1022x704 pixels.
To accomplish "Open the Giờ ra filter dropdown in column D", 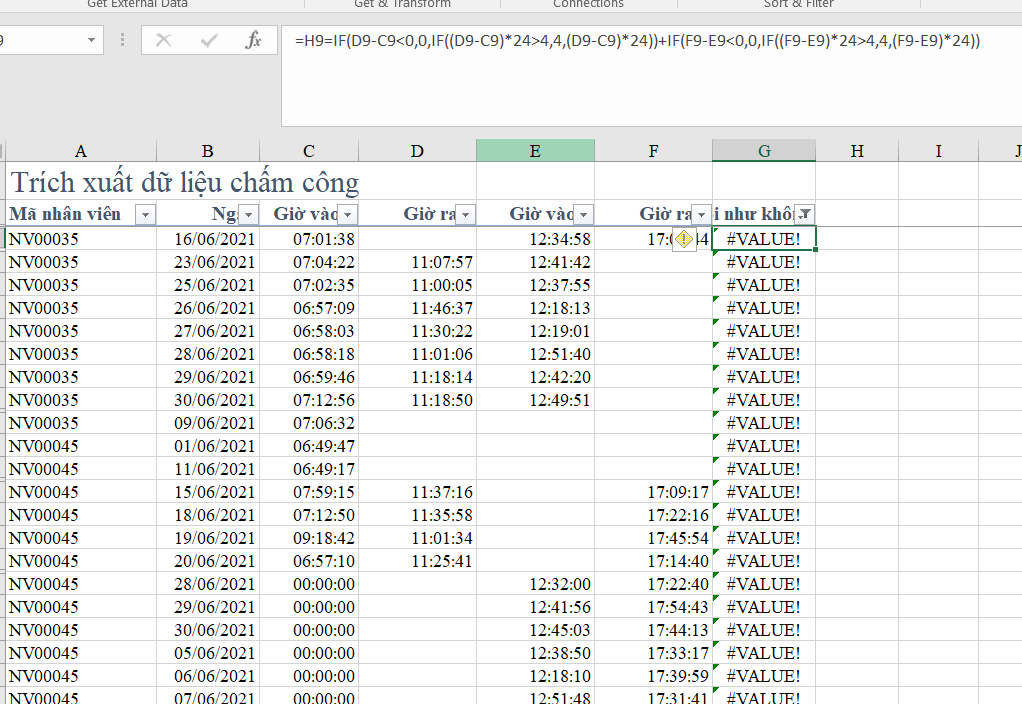I will tap(465, 214).
